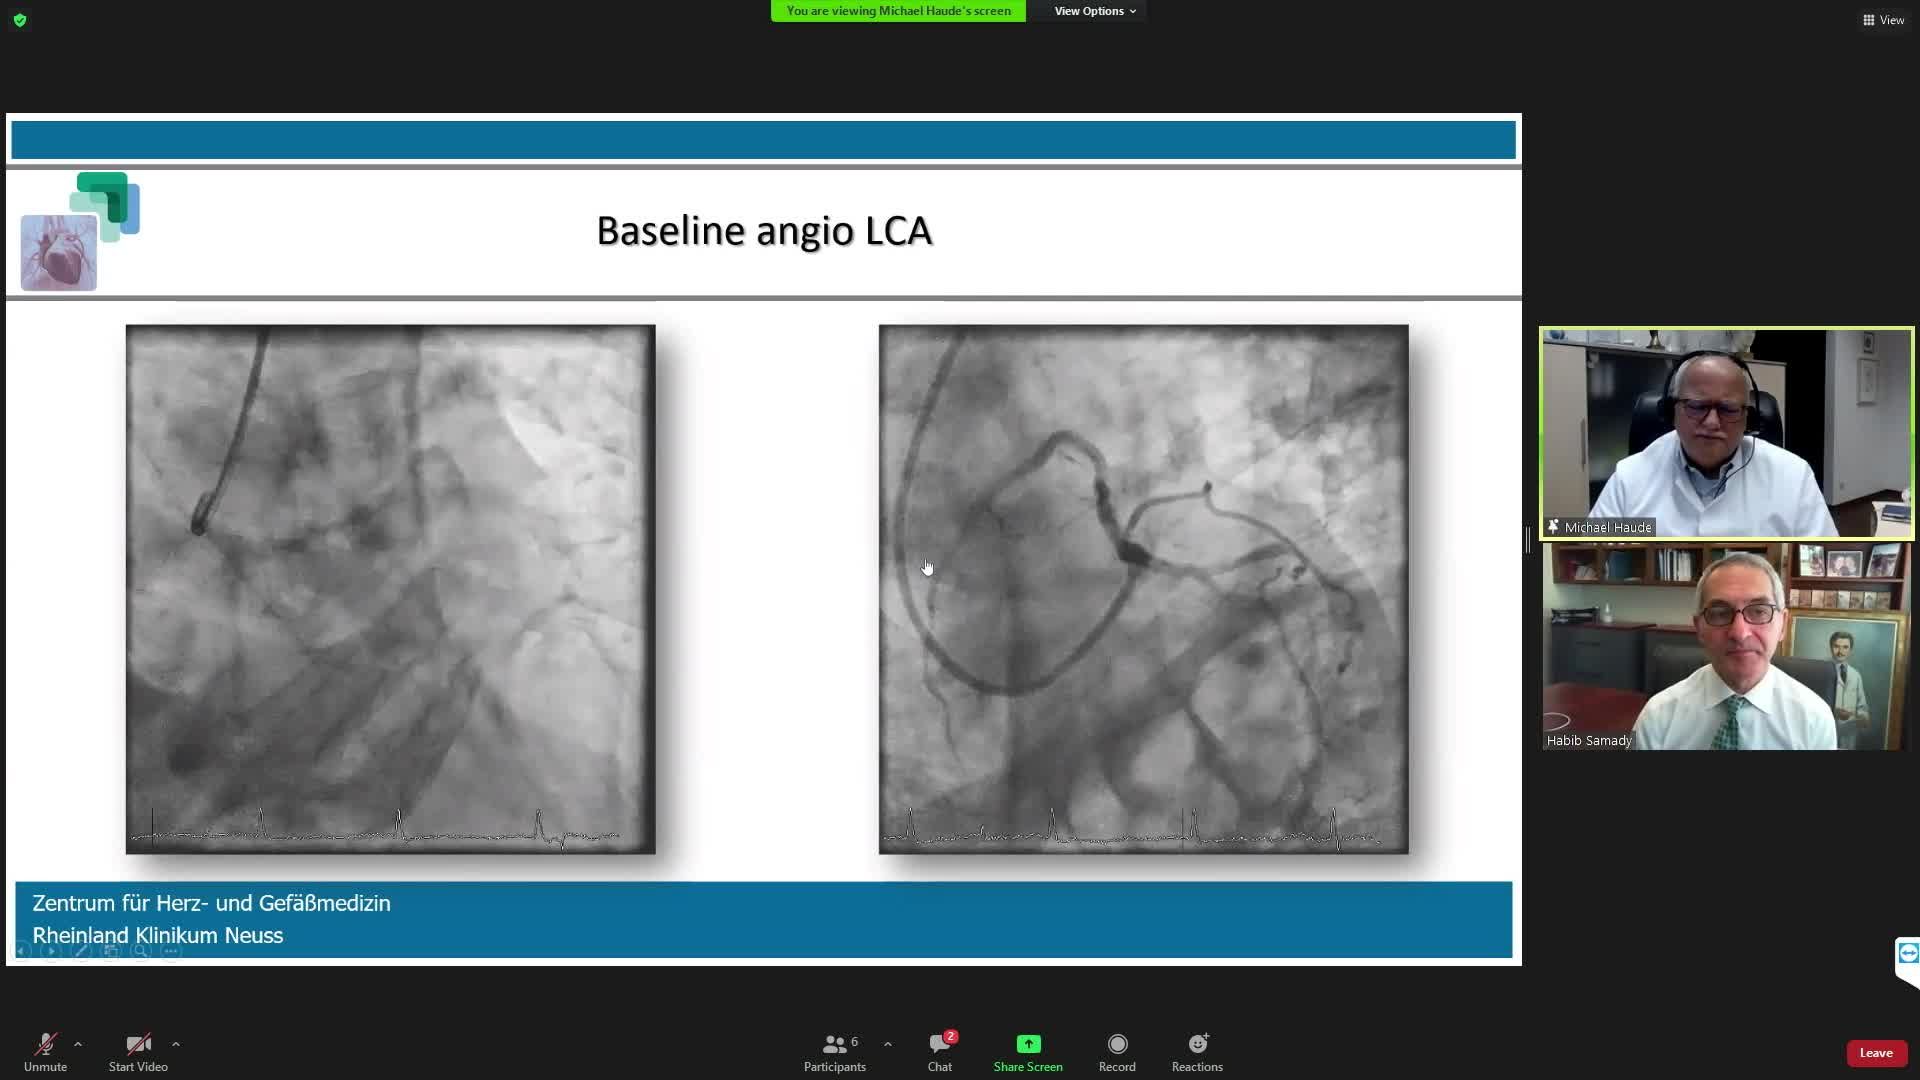1920x1080 pixels.
Task: Go to next slide arrow
Action: point(51,951)
